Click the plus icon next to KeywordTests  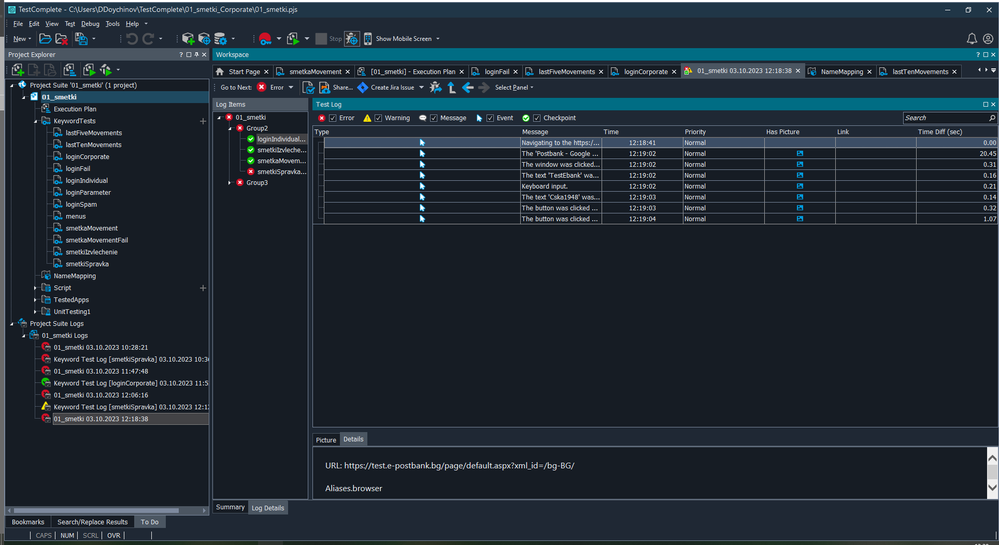coord(203,121)
